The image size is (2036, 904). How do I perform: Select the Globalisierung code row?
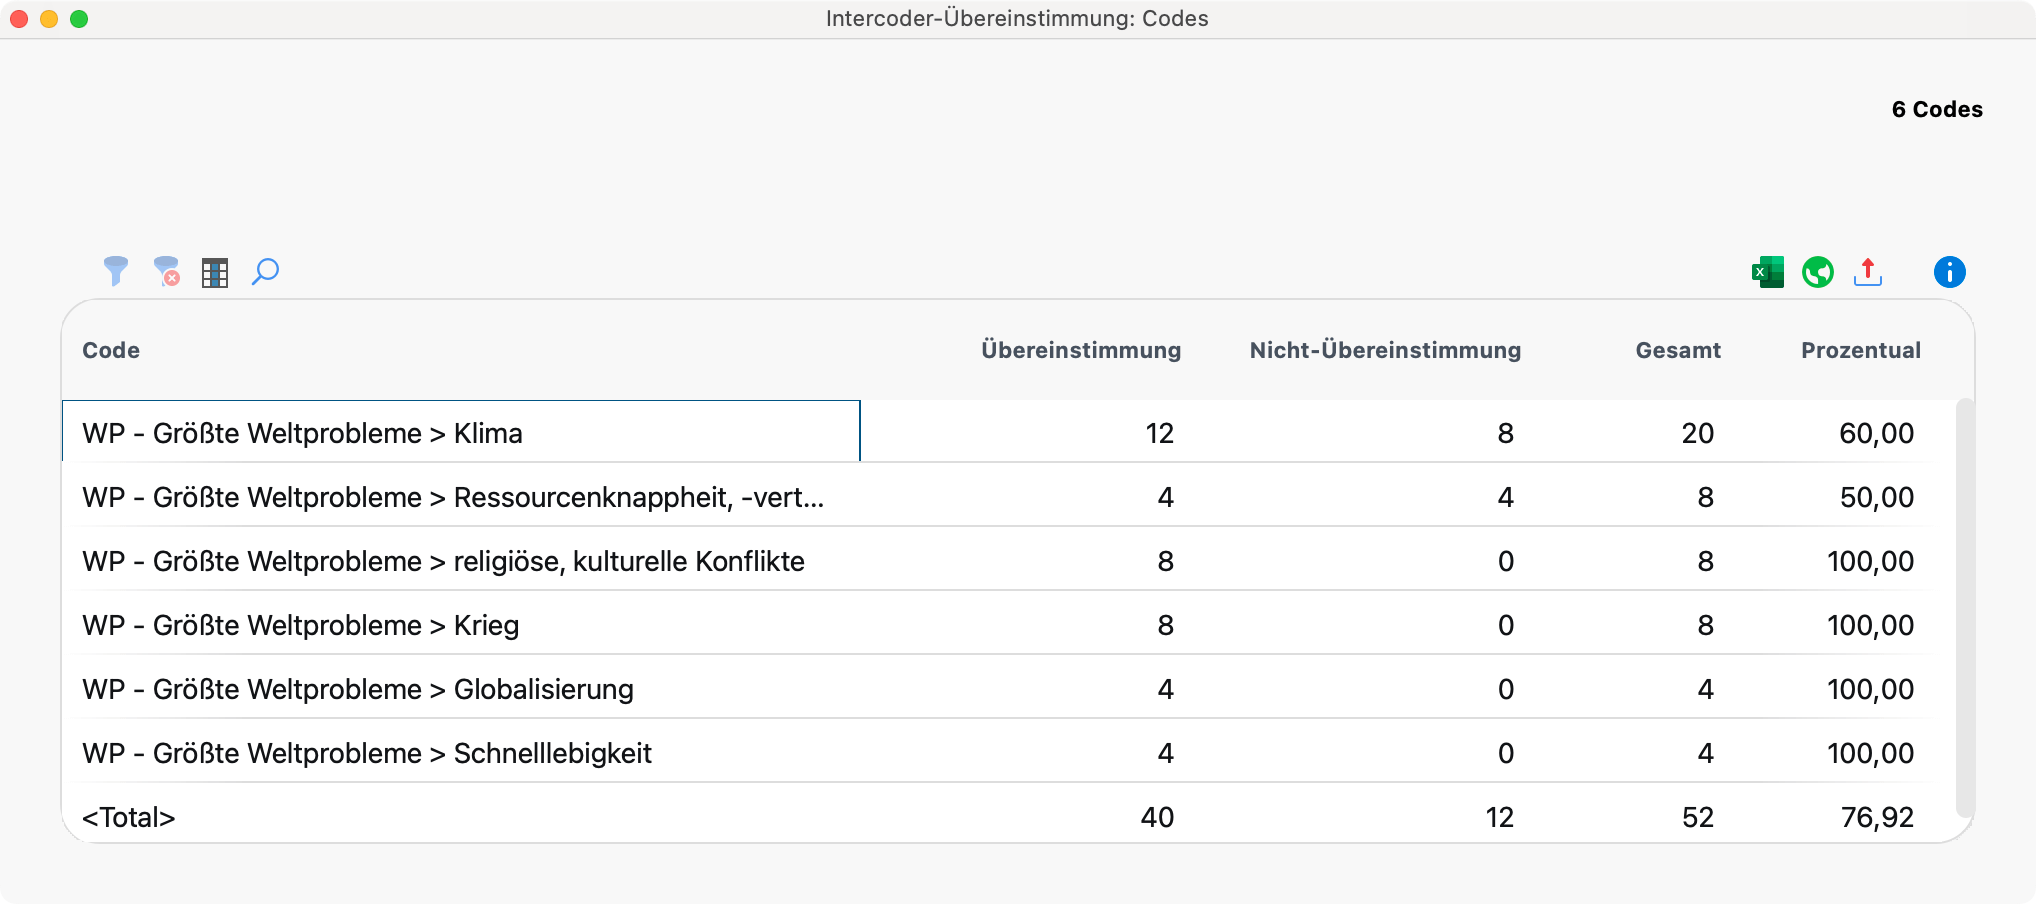point(357,689)
